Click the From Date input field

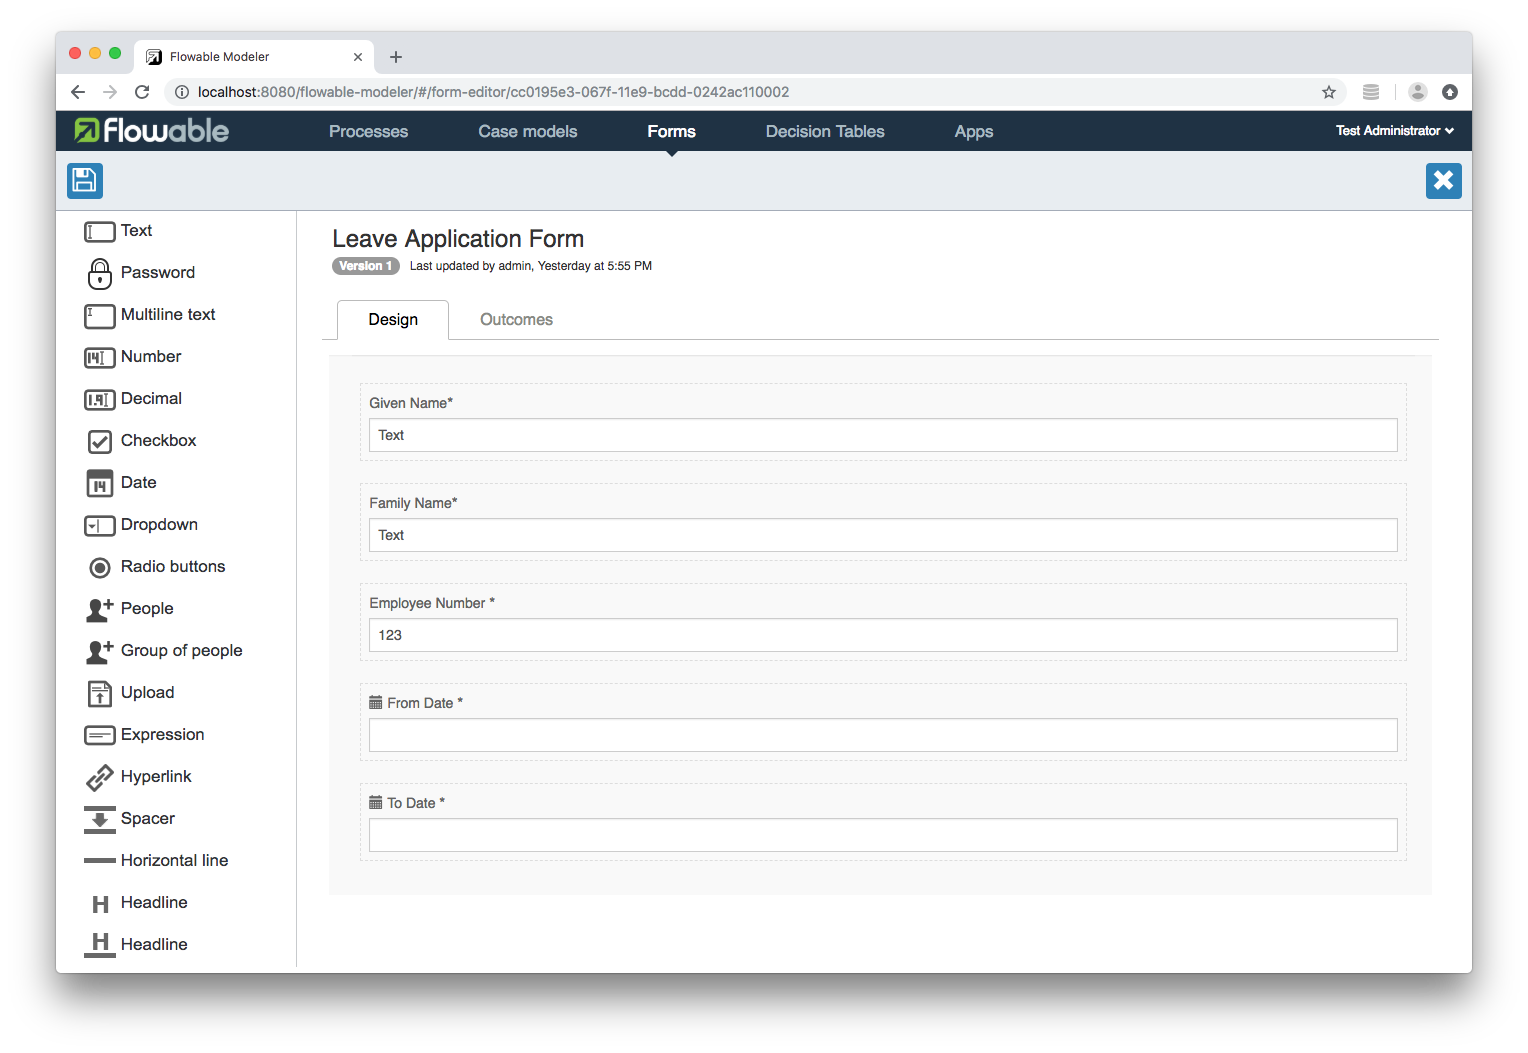coord(883,735)
